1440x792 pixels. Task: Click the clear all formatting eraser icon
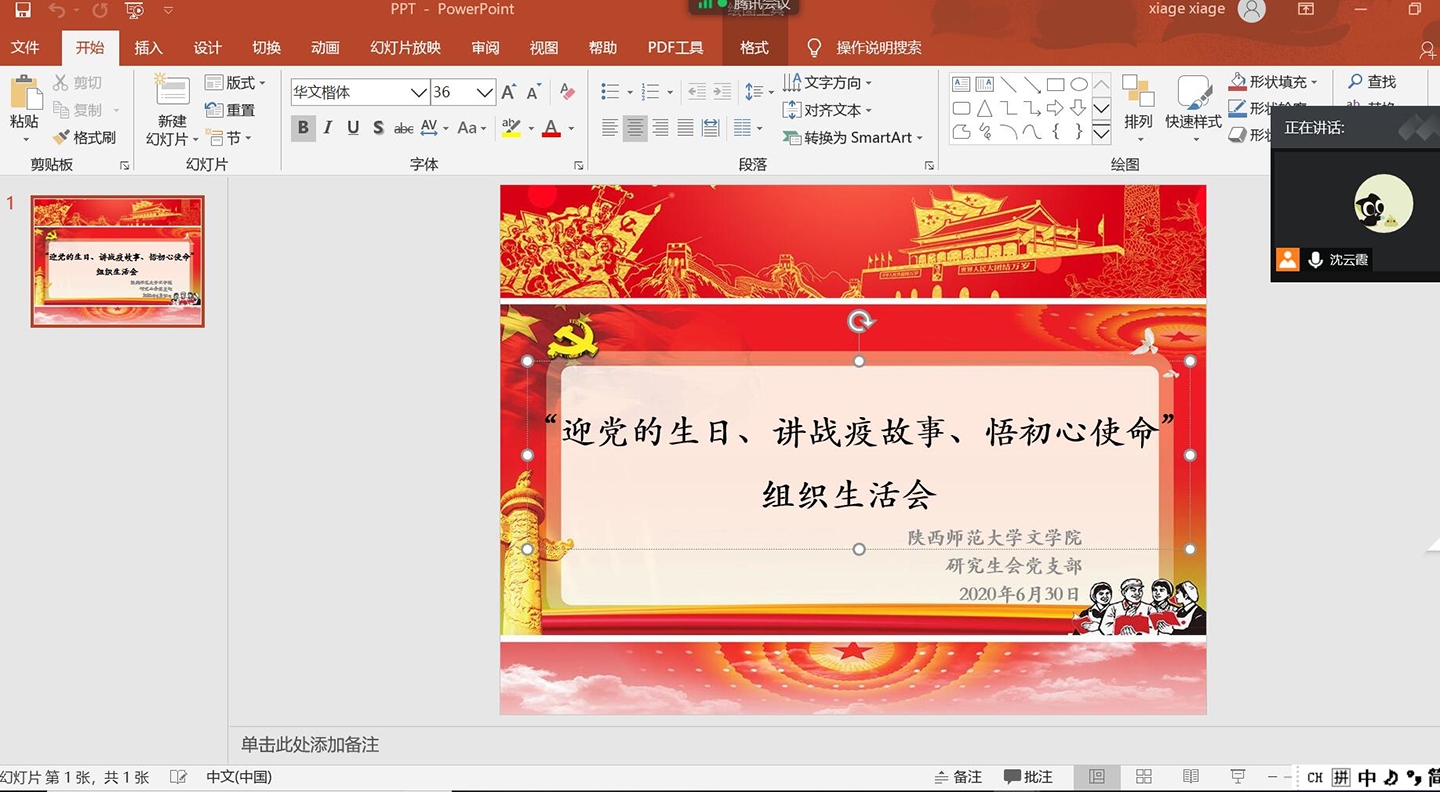coord(567,92)
